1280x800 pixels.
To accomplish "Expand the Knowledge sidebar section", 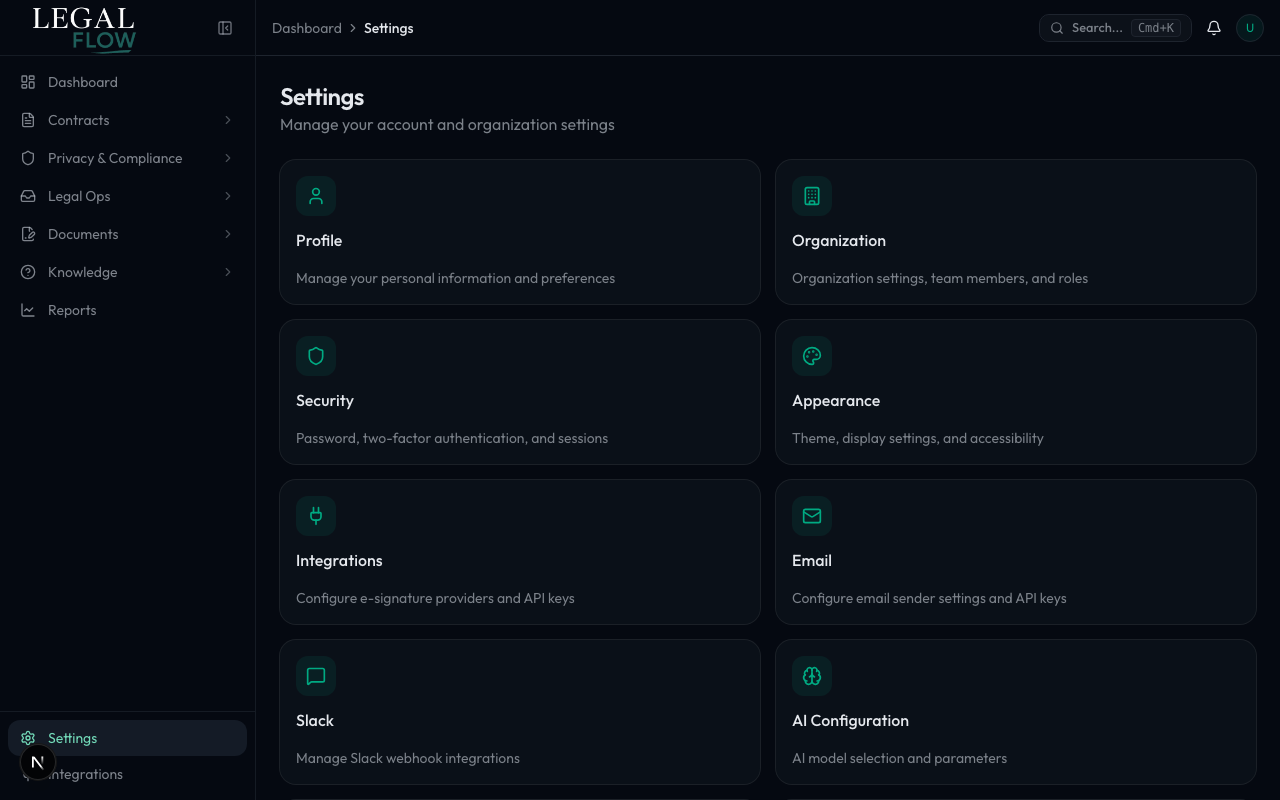I will [x=227, y=272].
